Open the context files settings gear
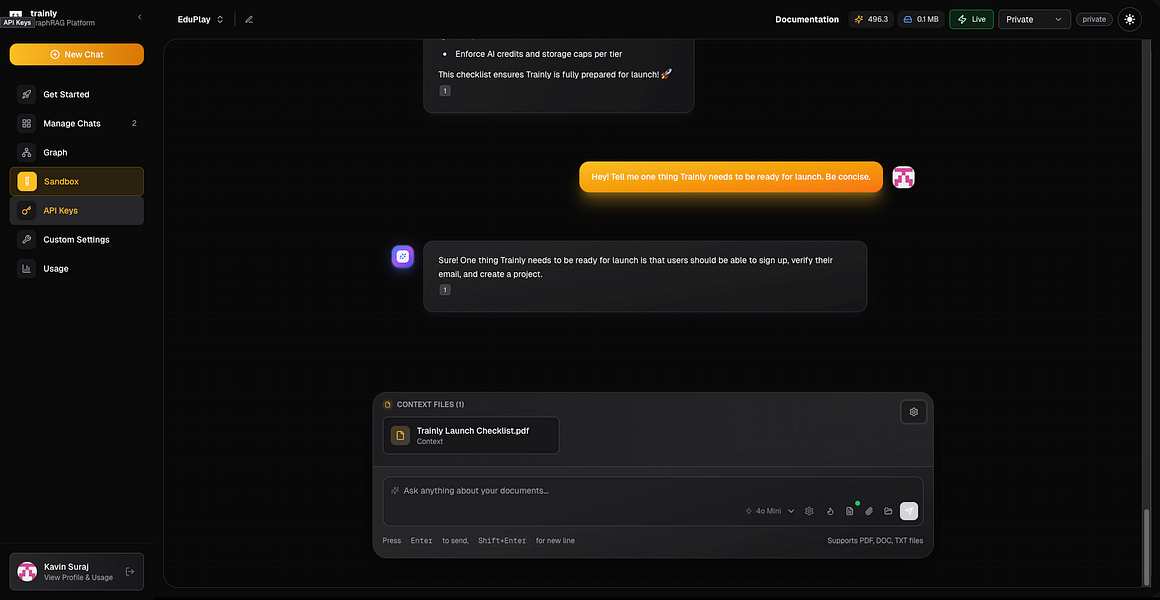The image size is (1160, 600). [x=914, y=412]
